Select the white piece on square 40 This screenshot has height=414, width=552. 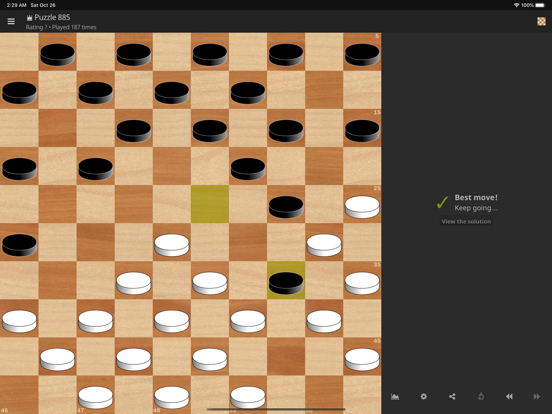click(x=324, y=321)
